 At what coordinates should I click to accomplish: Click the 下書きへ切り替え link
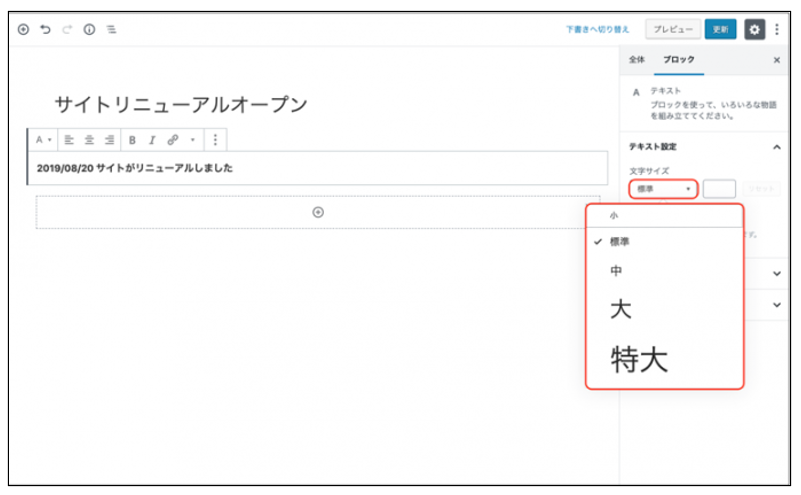599,30
